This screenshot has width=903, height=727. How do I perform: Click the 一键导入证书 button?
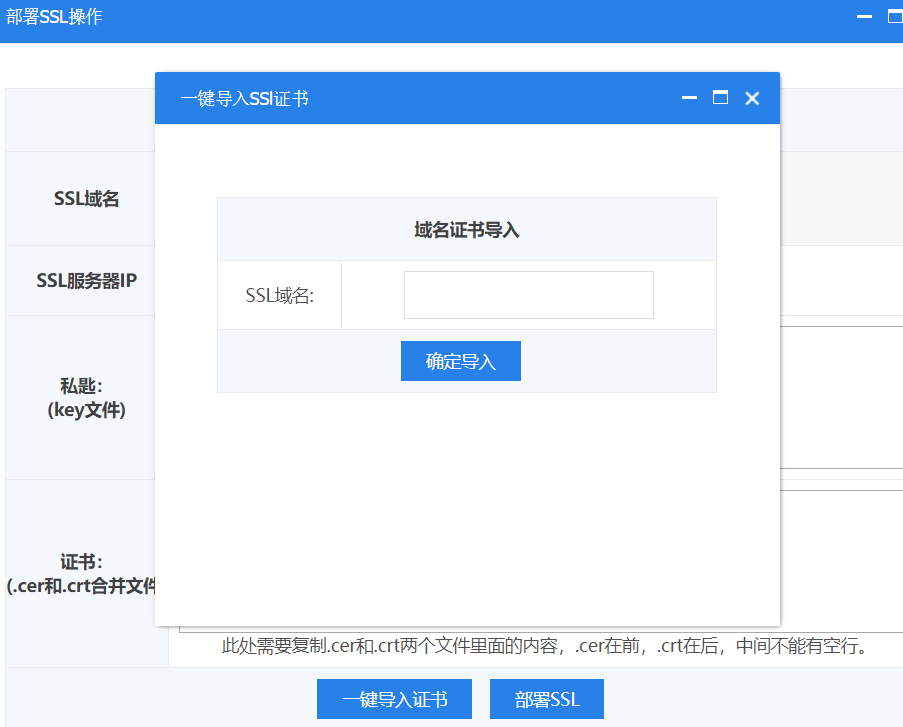point(394,699)
